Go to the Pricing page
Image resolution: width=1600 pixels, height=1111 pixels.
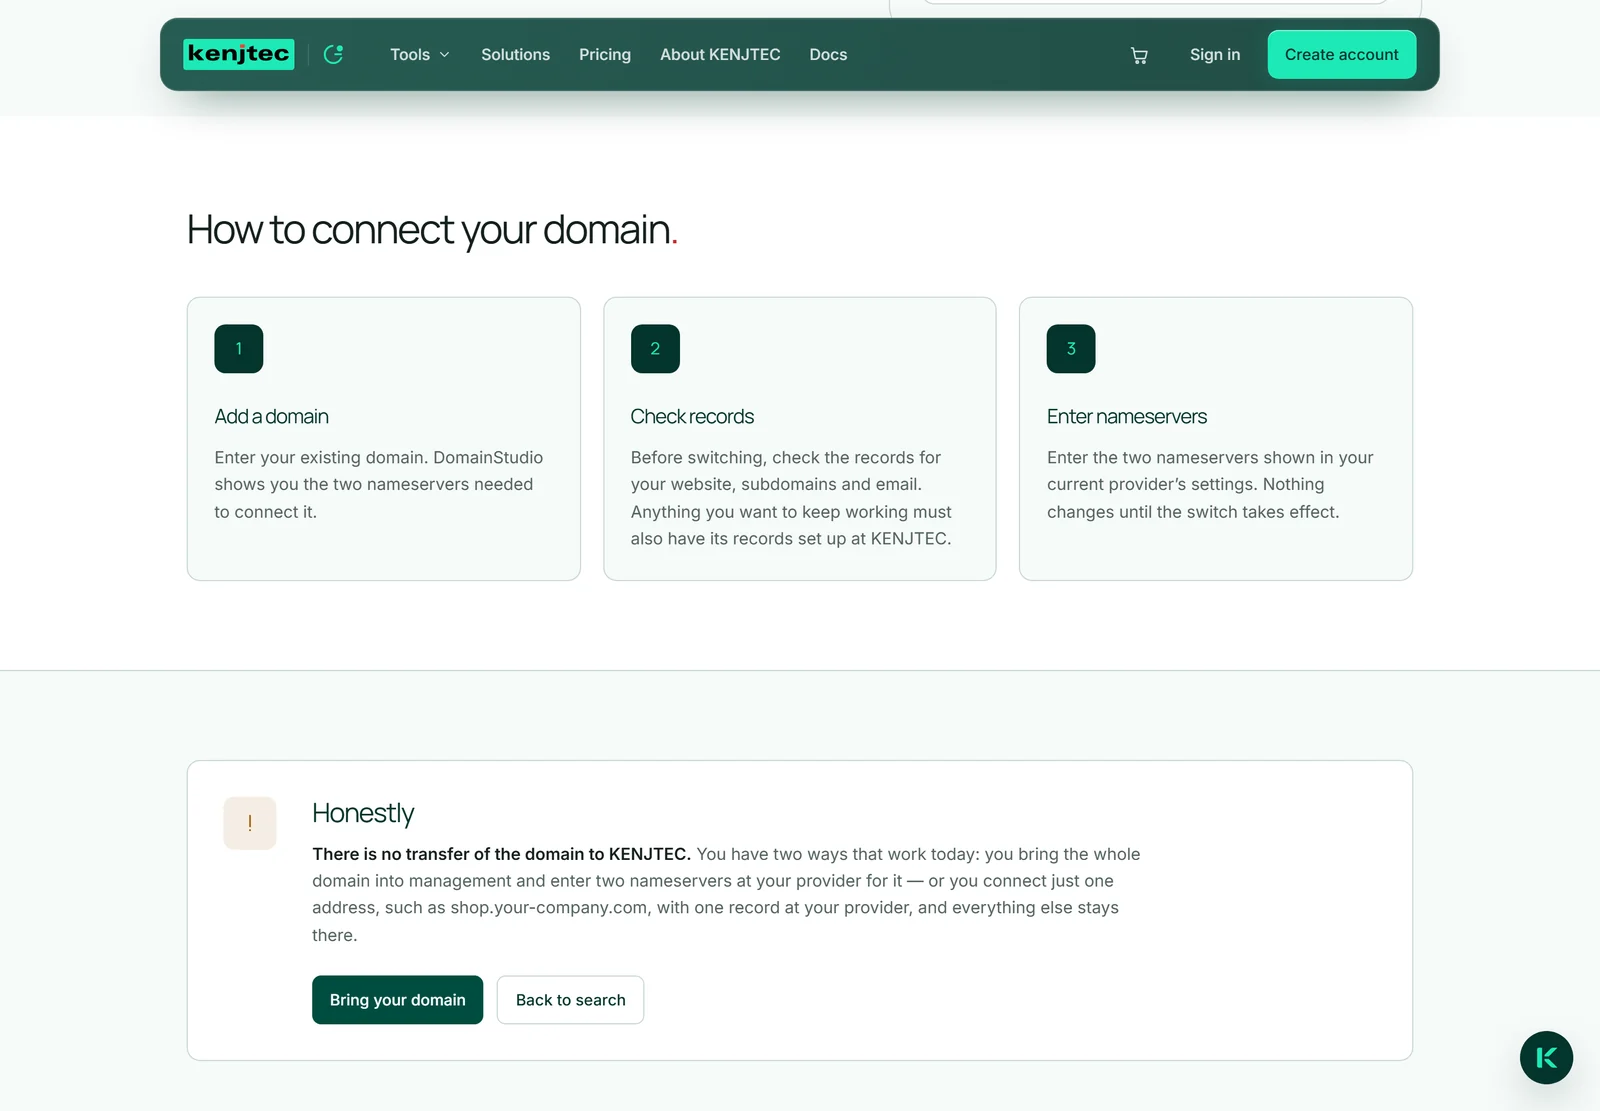[605, 55]
